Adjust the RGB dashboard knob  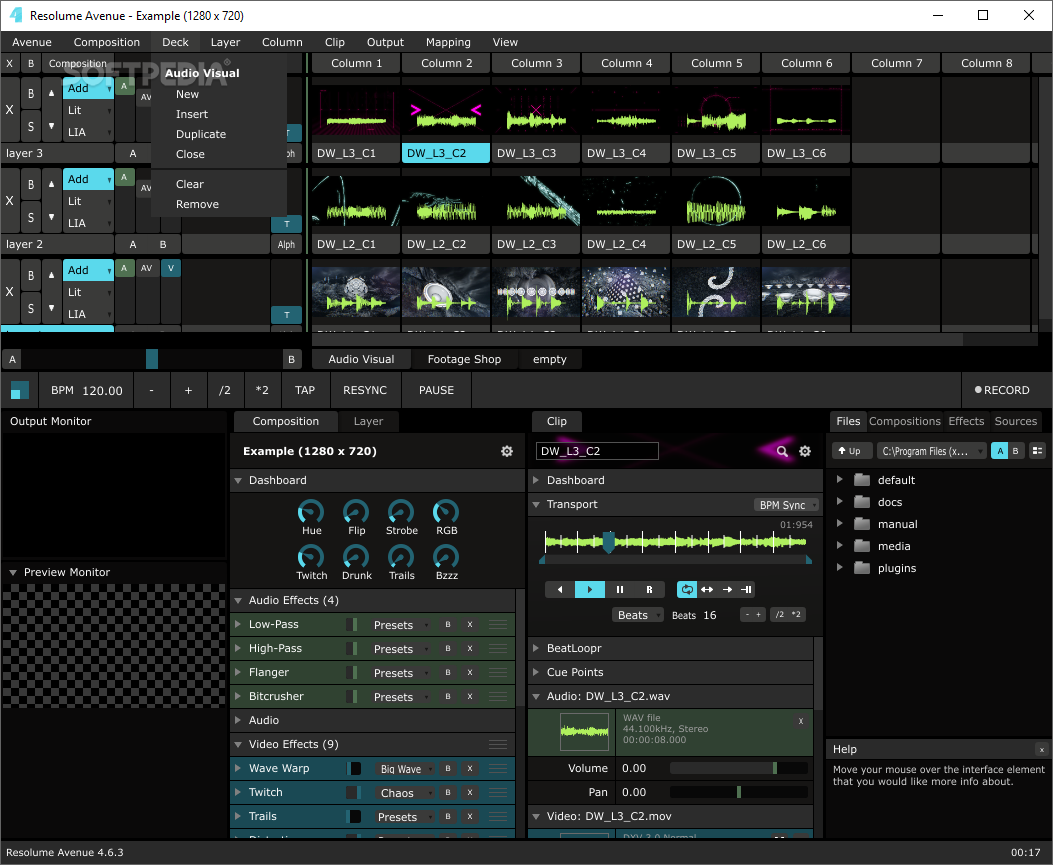[446, 512]
